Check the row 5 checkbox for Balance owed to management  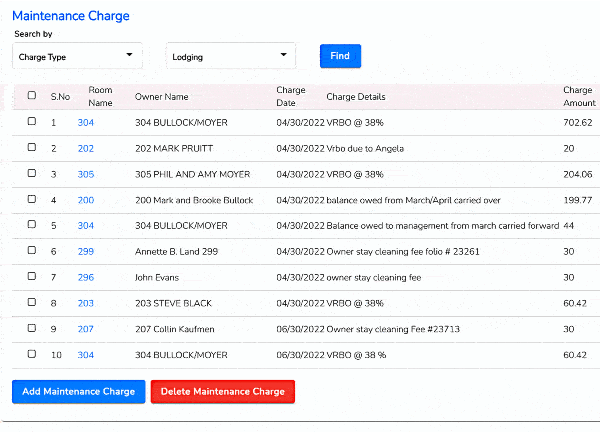pyautogui.click(x=32, y=224)
